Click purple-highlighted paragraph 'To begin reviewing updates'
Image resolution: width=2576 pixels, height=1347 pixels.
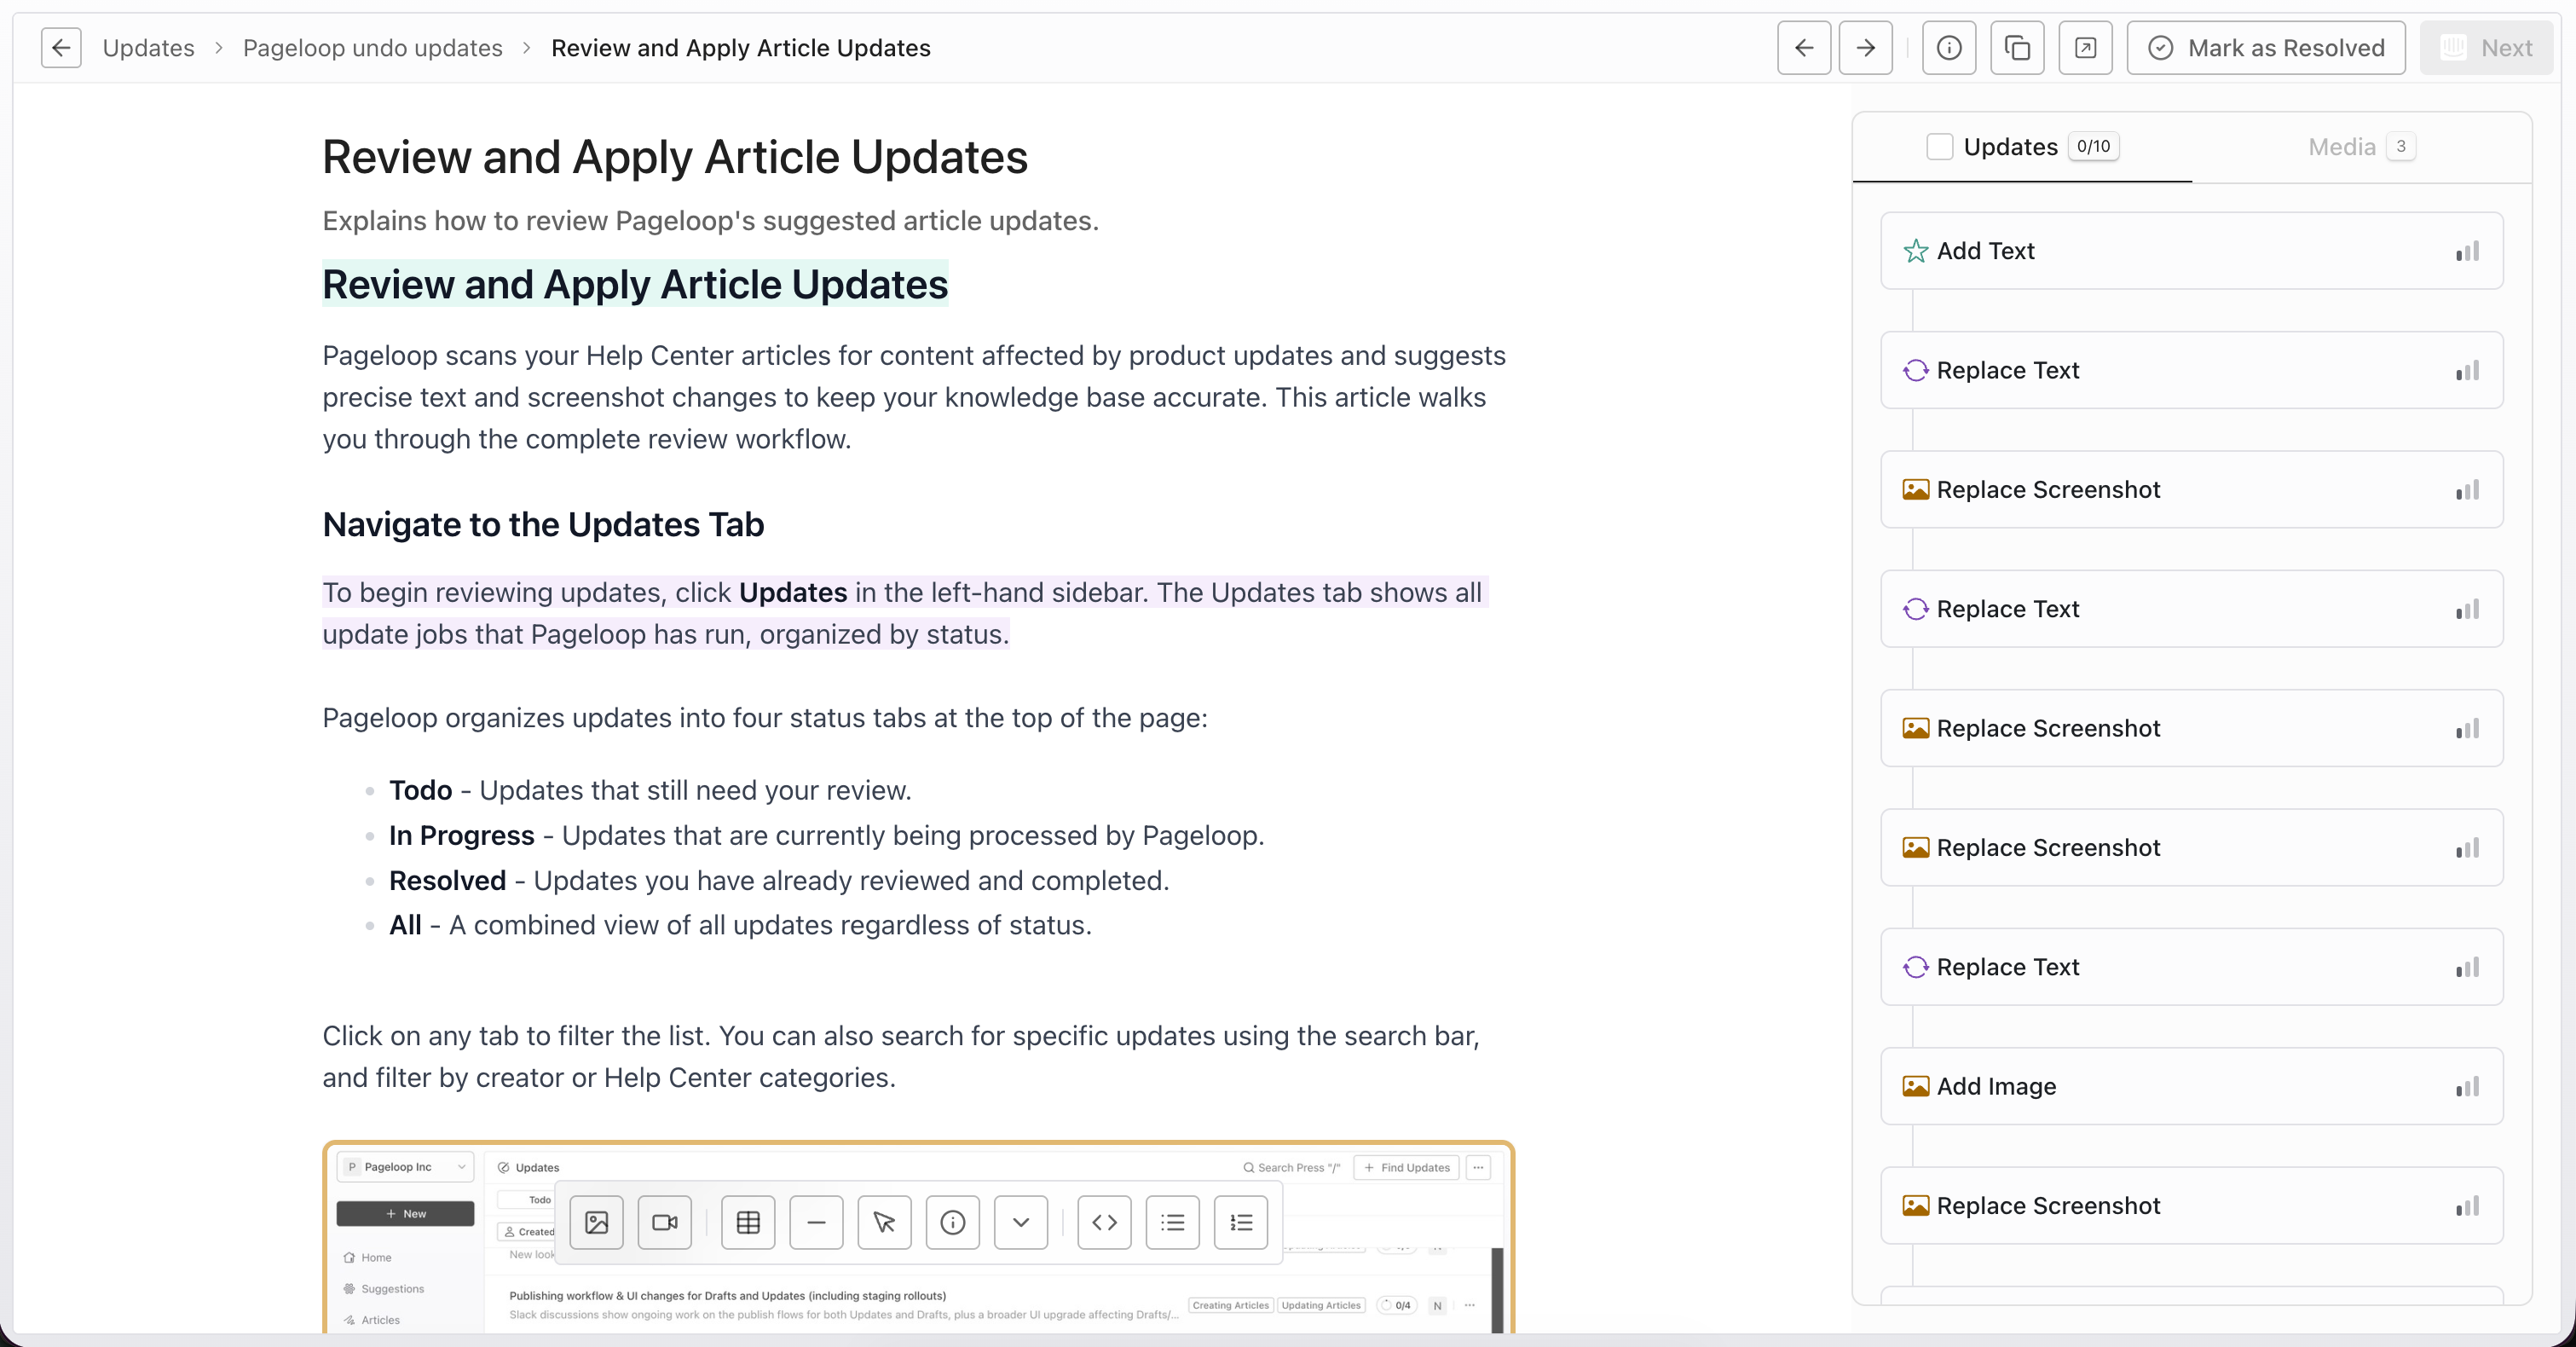tap(905, 613)
